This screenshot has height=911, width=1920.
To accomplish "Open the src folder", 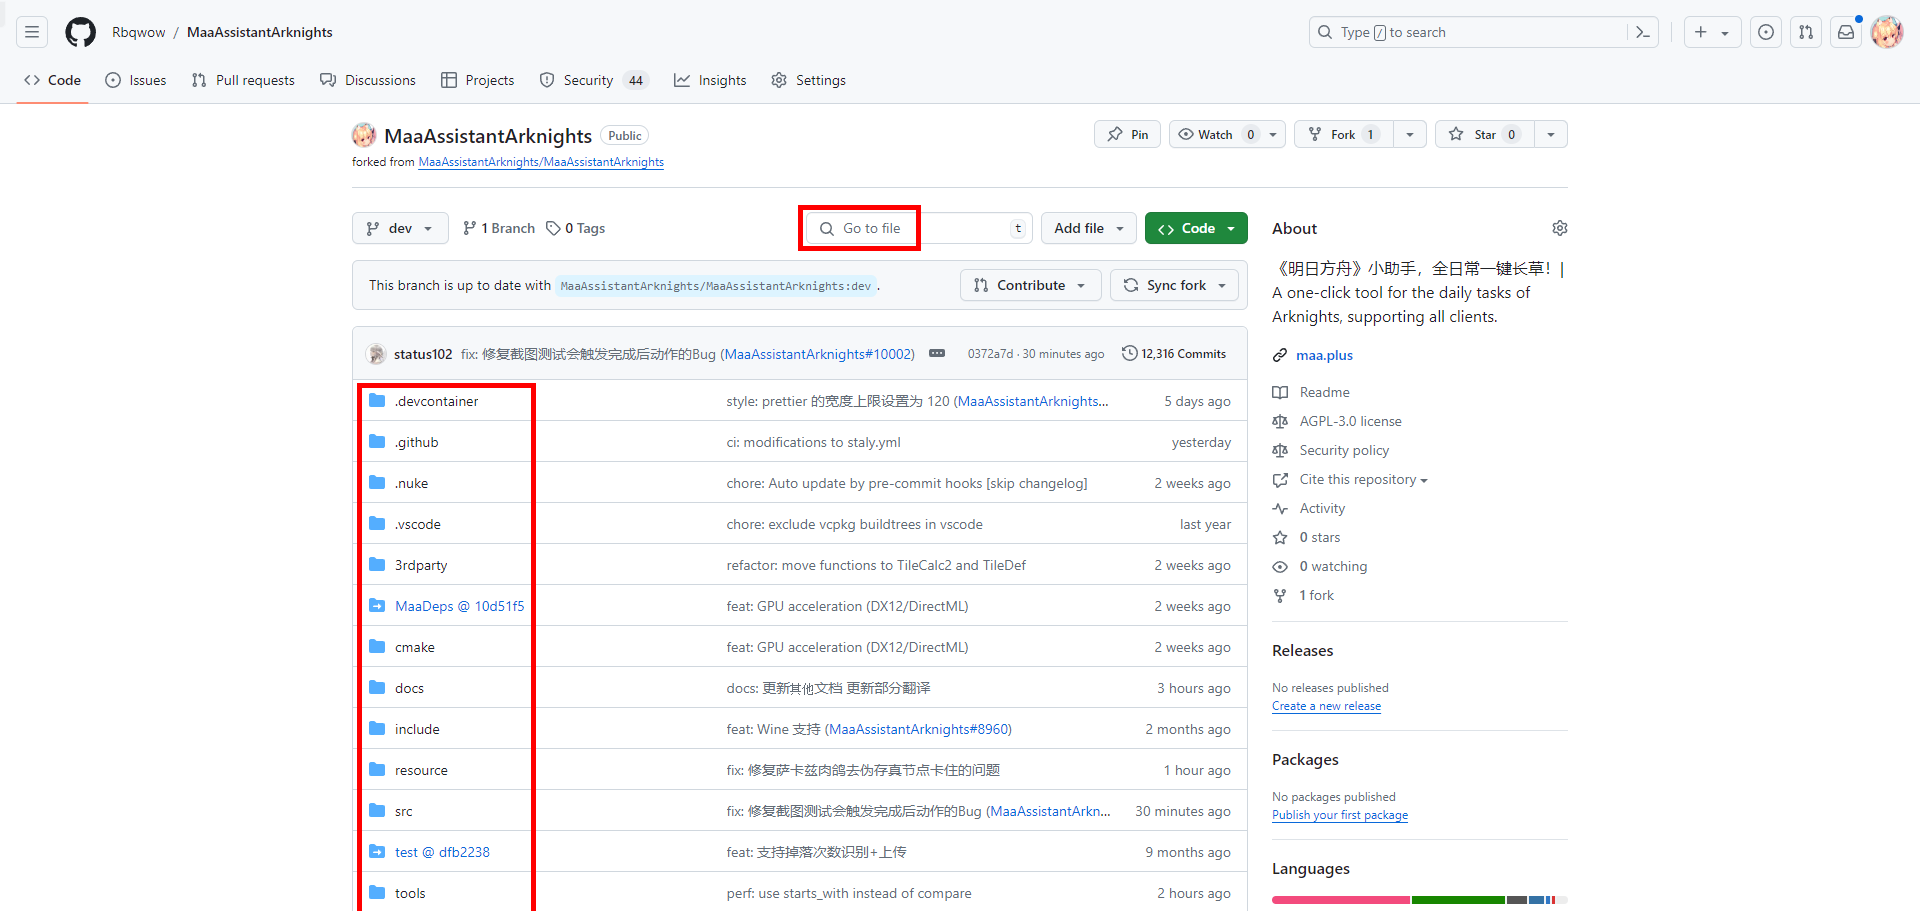I will [x=404, y=811].
